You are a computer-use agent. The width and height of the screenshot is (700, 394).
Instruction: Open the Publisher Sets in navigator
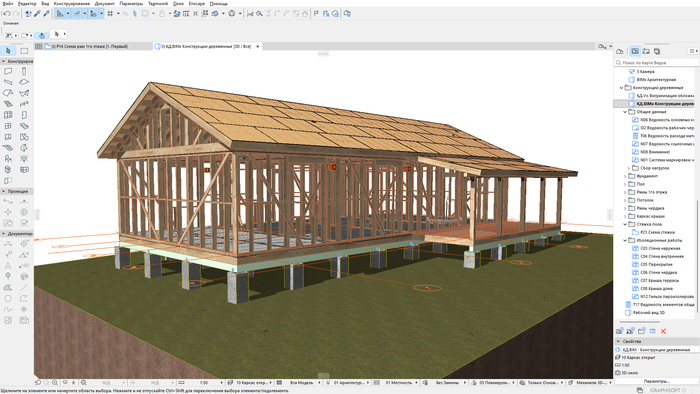point(657,51)
